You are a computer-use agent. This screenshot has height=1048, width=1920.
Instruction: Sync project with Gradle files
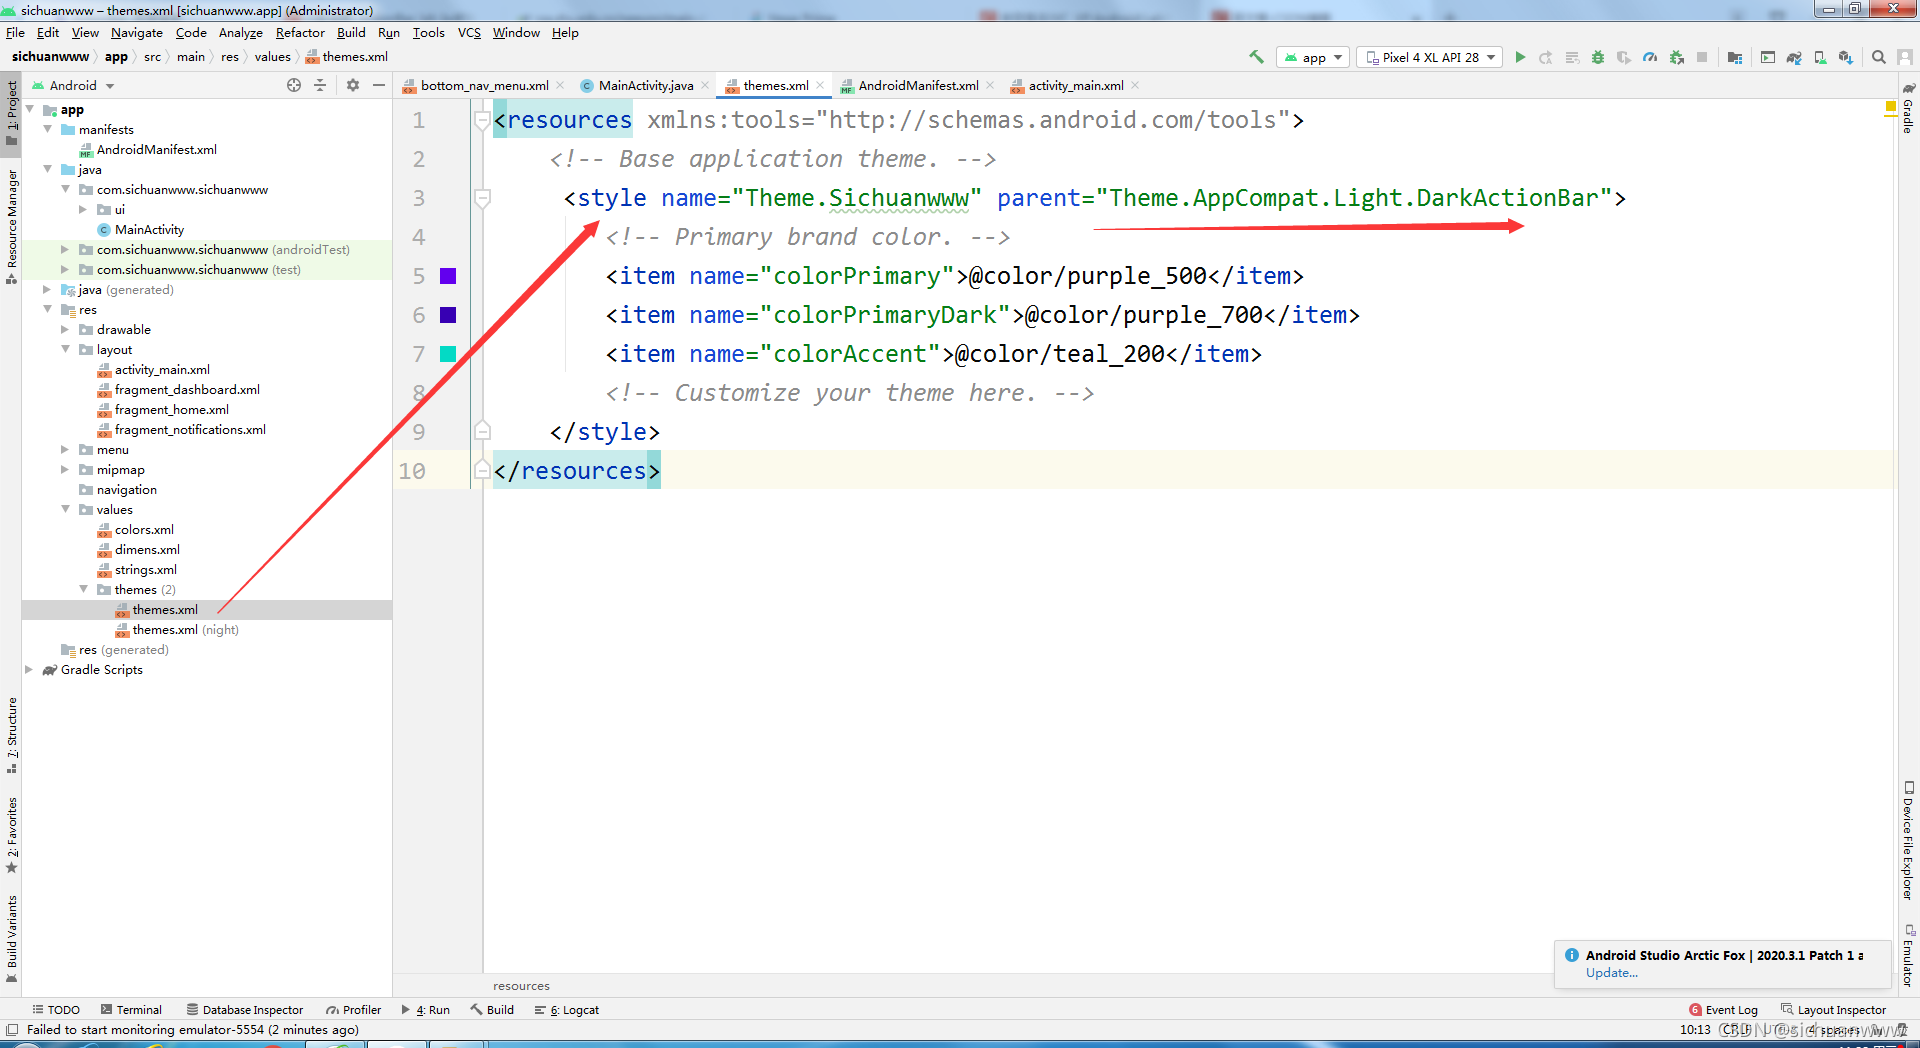[x=1794, y=58]
